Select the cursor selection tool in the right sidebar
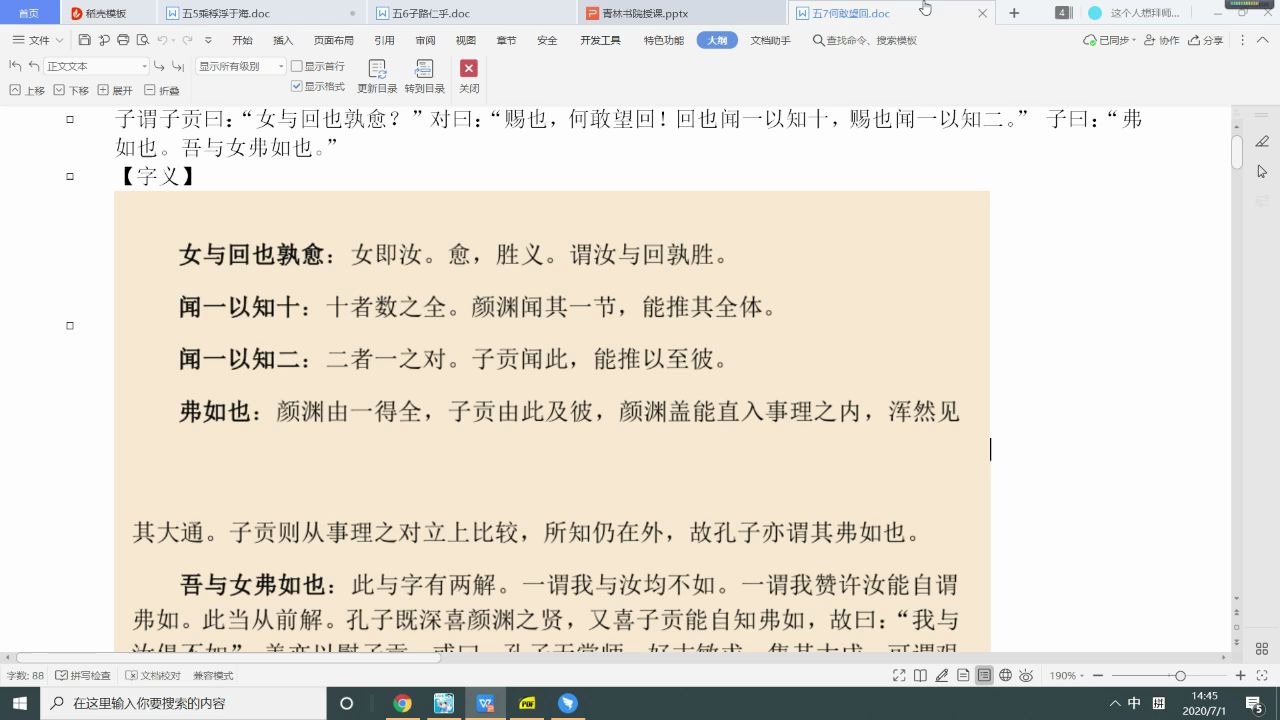 point(1262,172)
